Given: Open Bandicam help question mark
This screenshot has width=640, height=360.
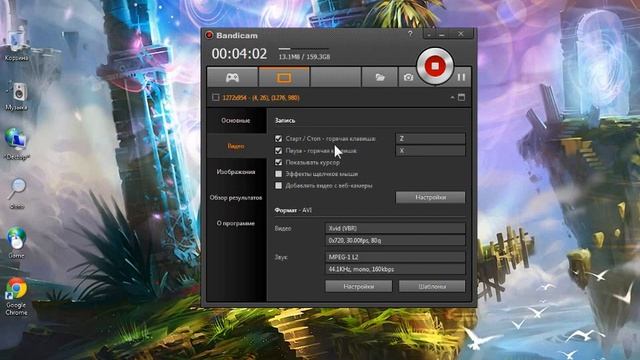Looking at the screenshot, I should (410, 34).
